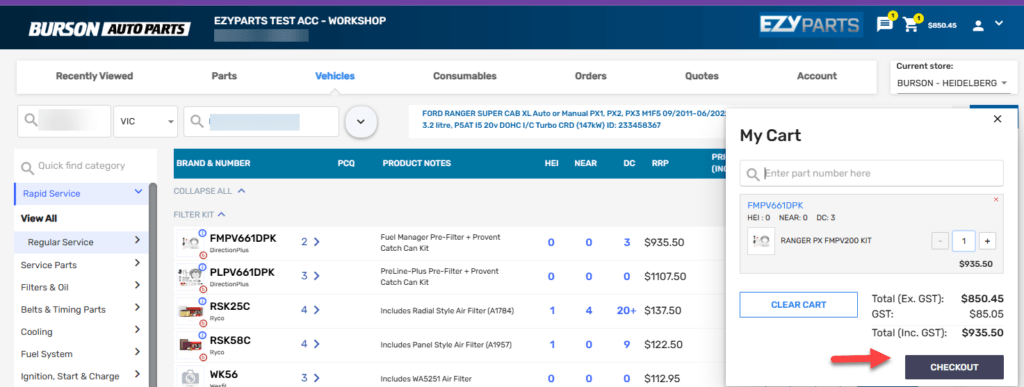The height and width of the screenshot is (387, 1024).
Task: Expand PCQ 2 details for FMPV661DPK
Action: 310,242
